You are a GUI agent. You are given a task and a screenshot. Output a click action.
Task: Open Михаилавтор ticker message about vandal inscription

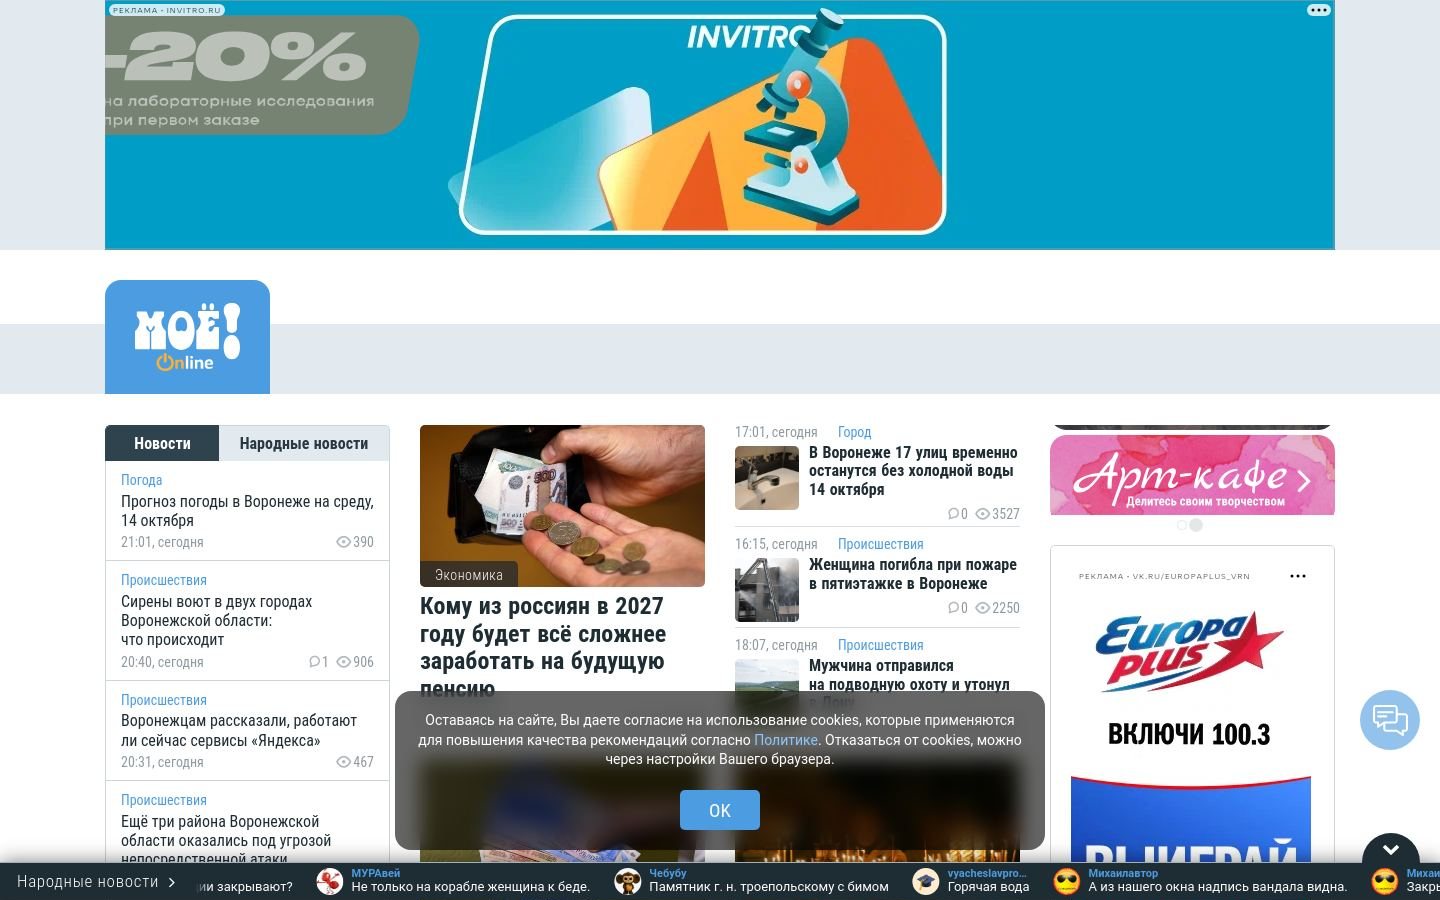point(1218,887)
